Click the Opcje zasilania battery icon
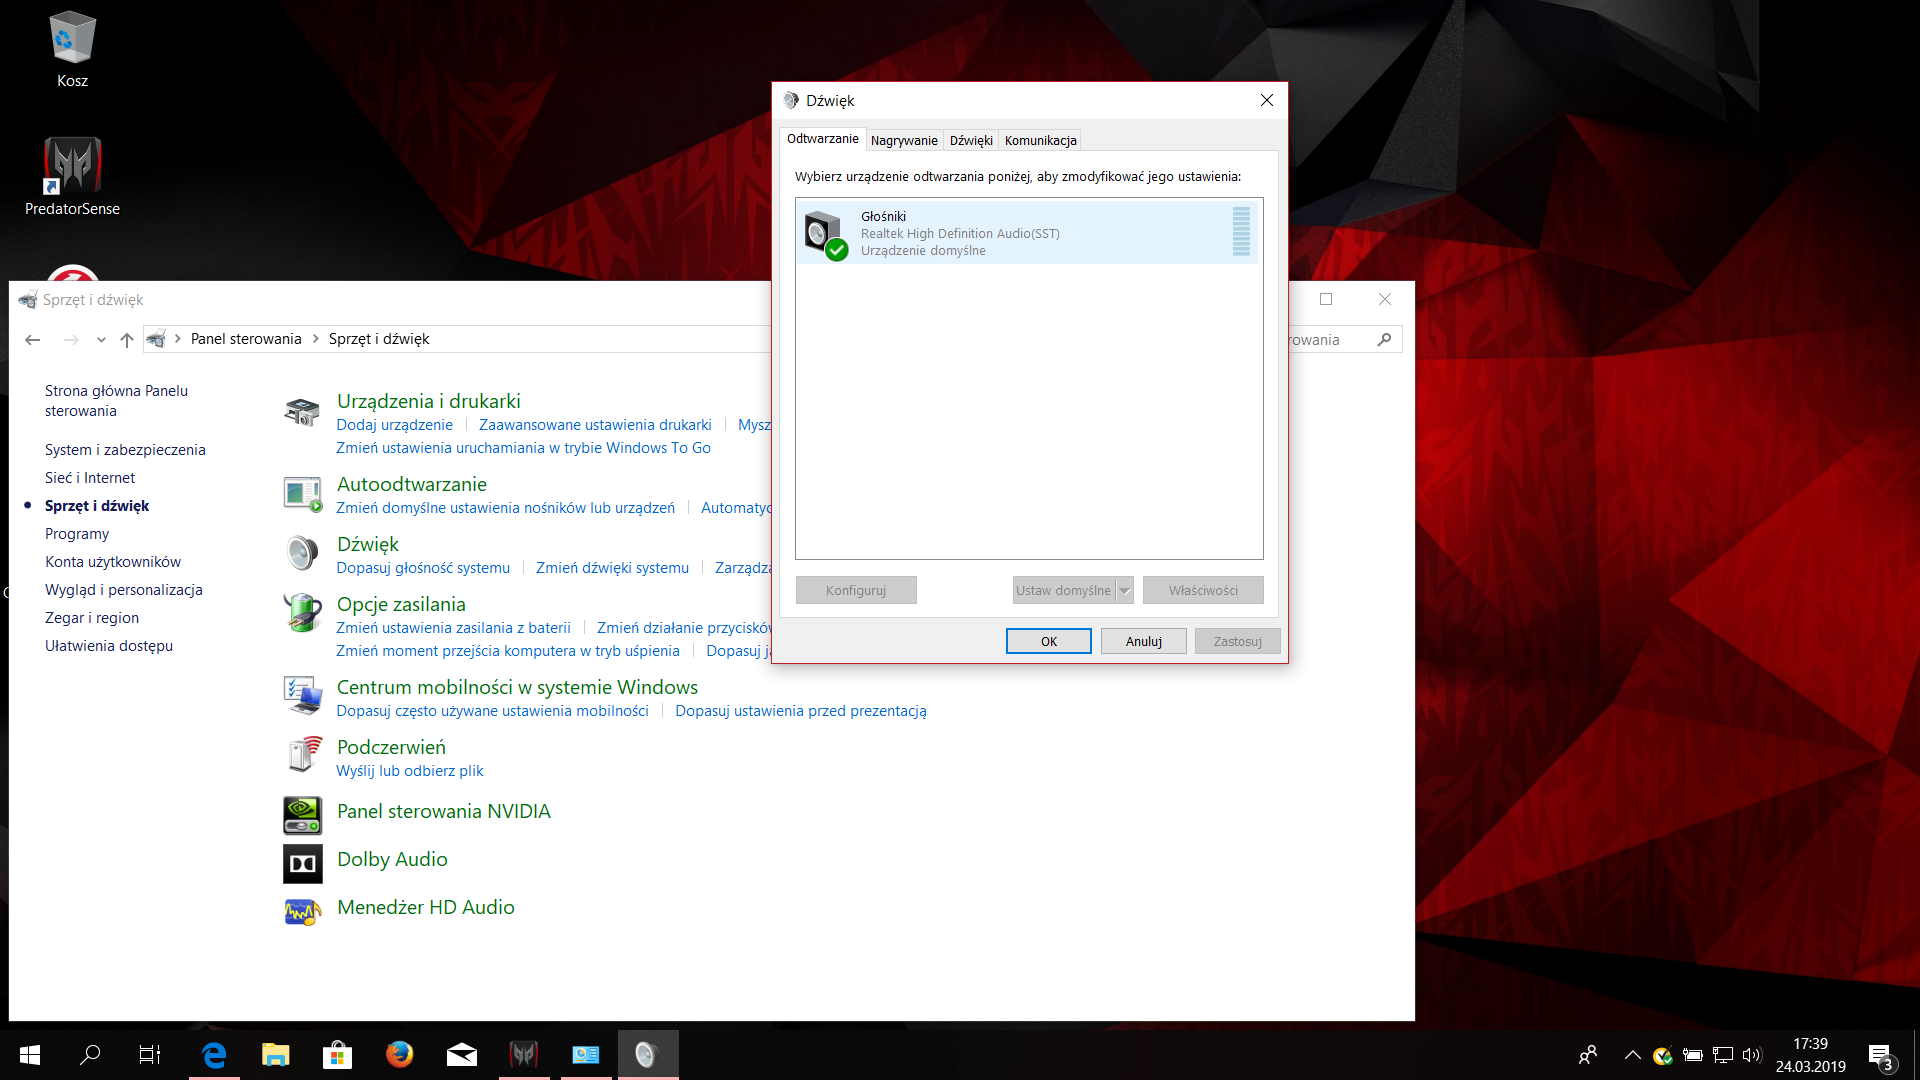 pyautogui.click(x=302, y=612)
